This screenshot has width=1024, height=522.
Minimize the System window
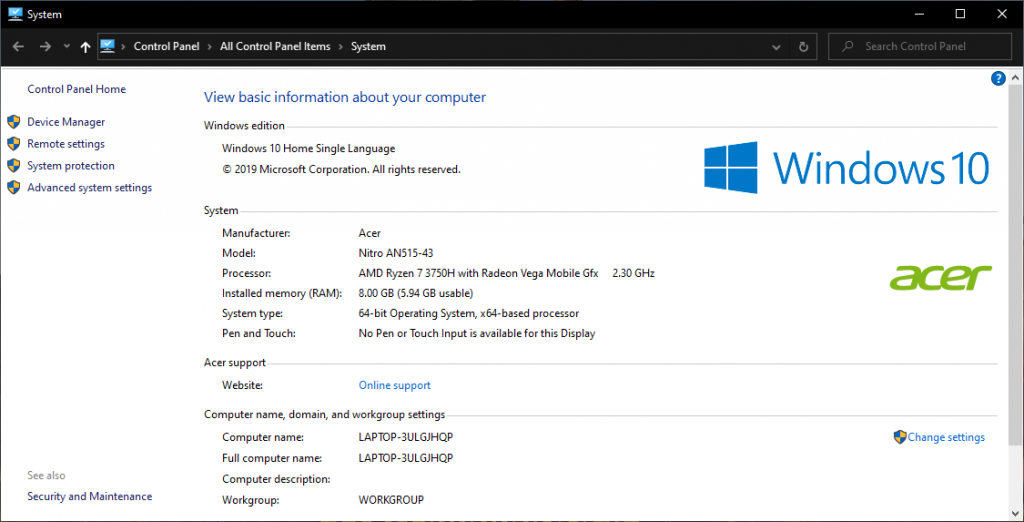click(x=920, y=14)
